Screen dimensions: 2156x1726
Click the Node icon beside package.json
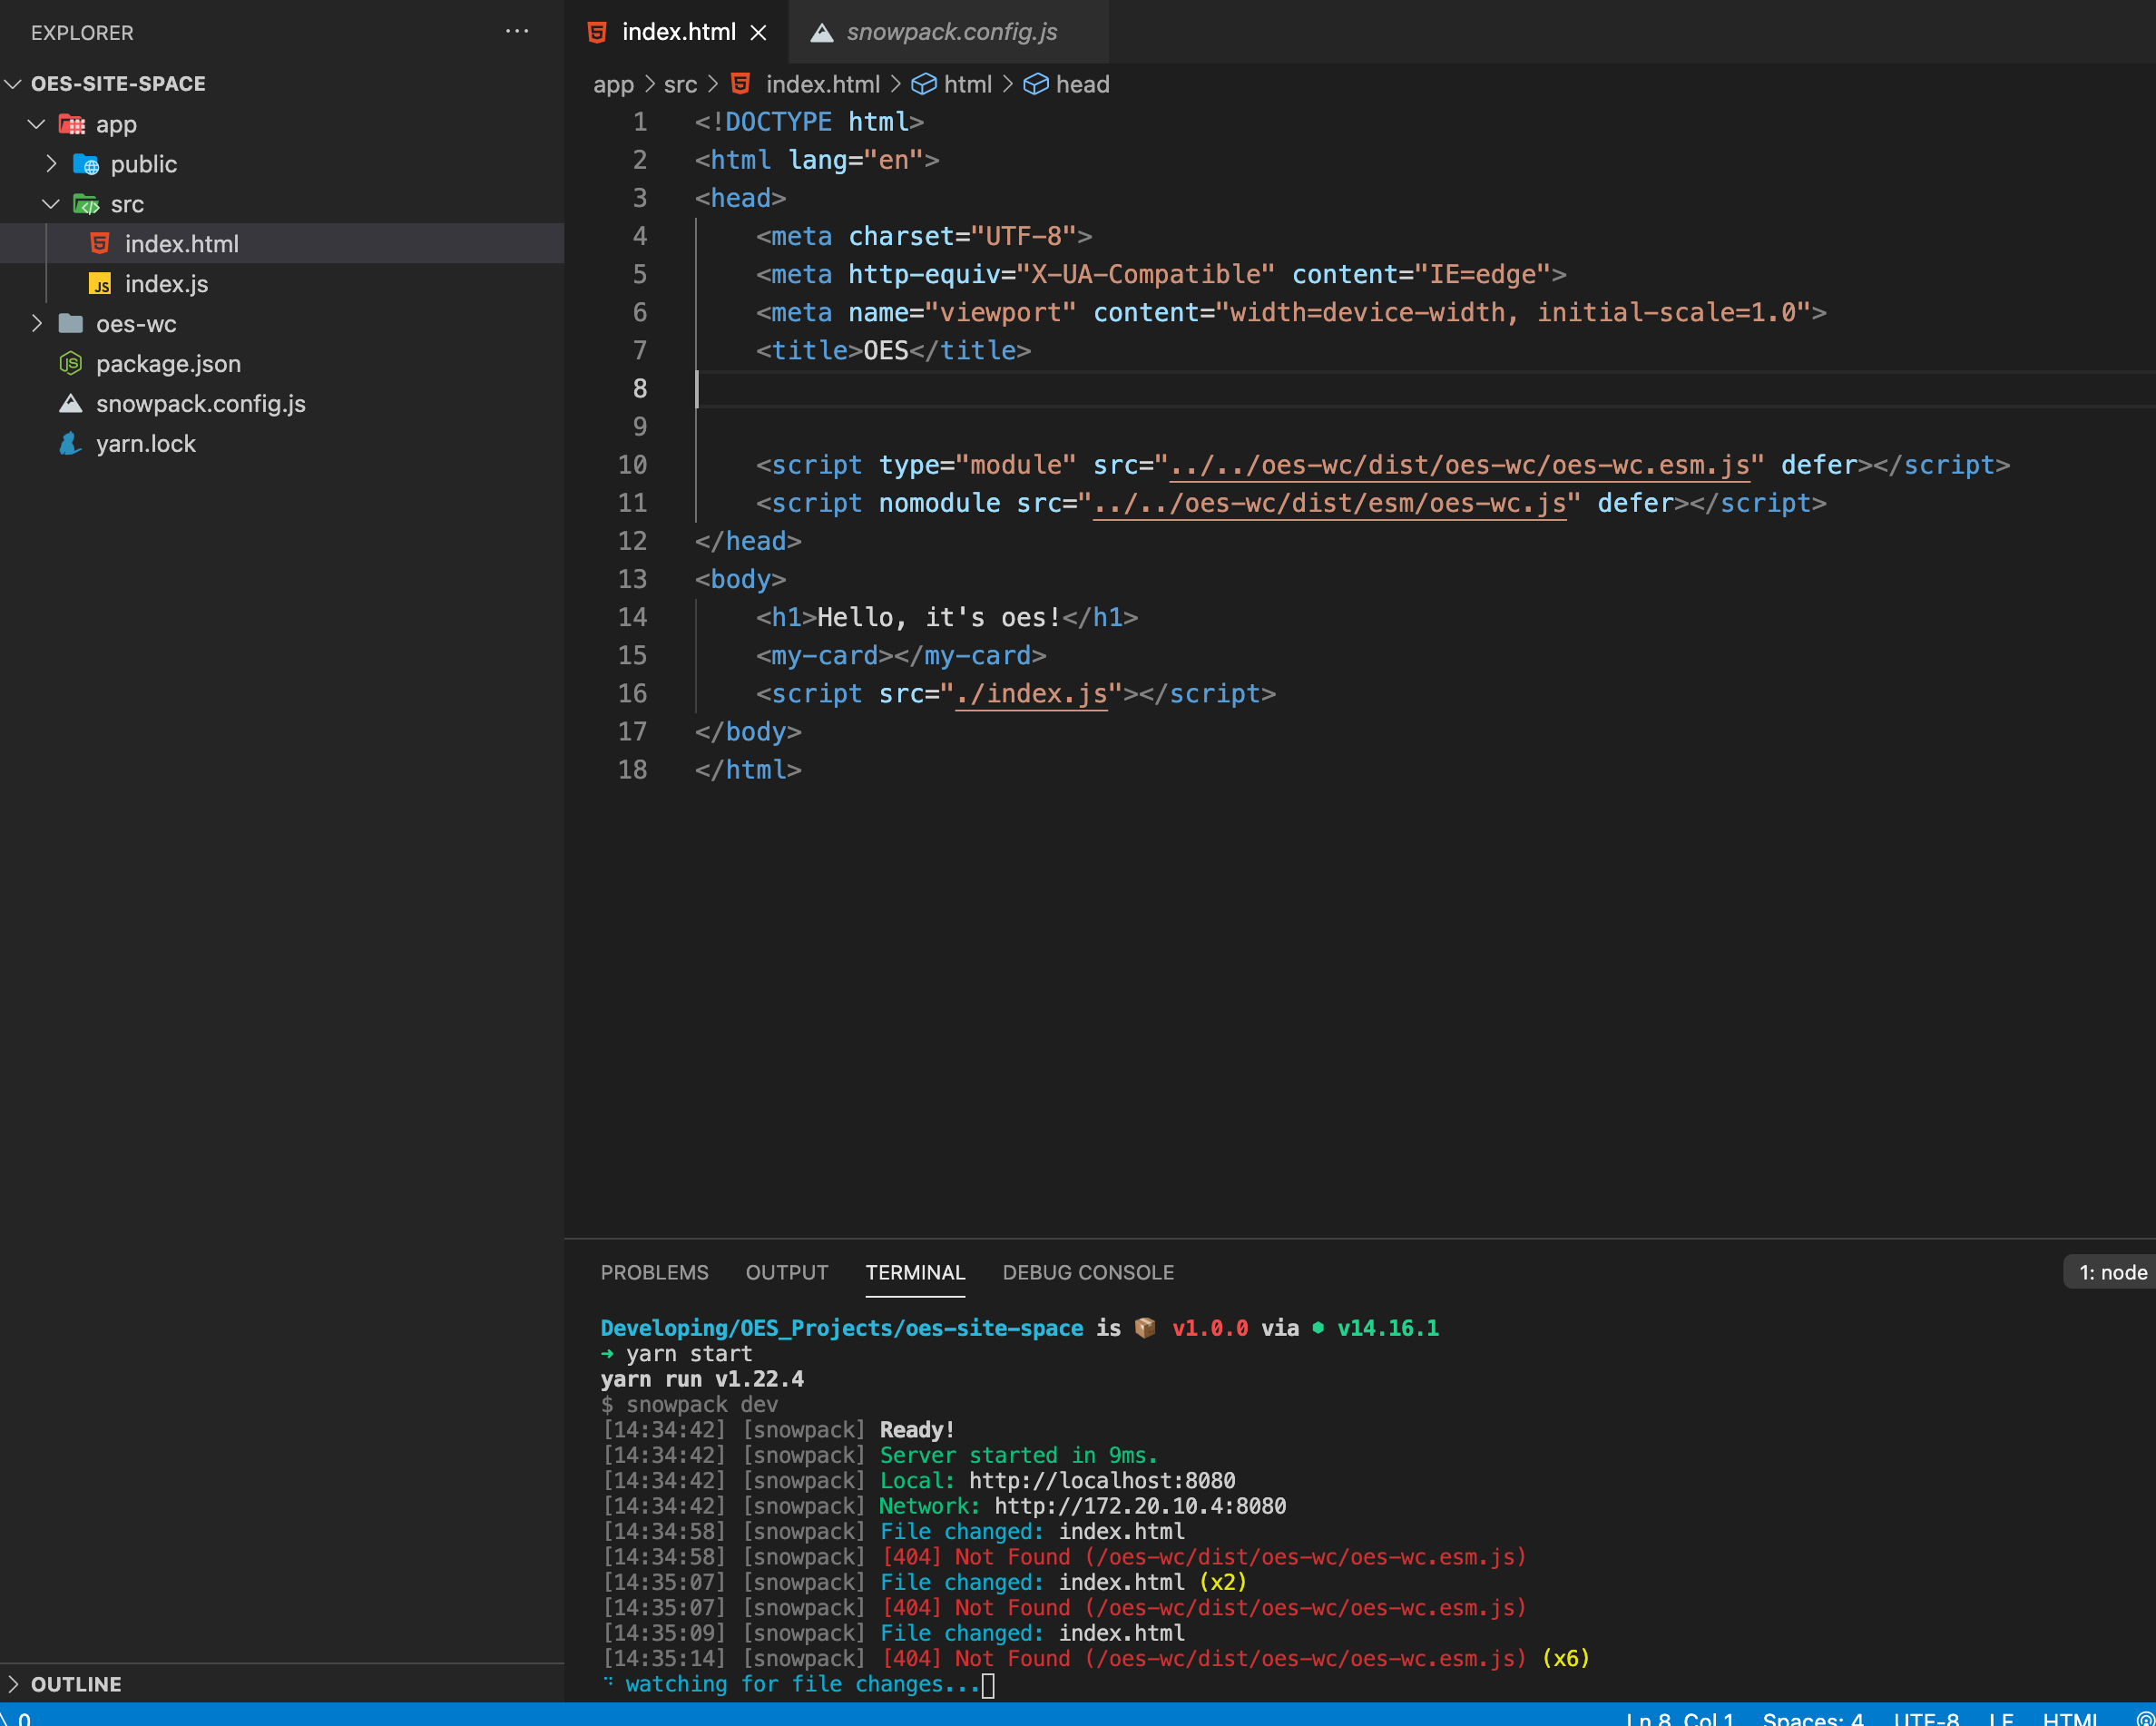pyautogui.click(x=71, y=363)
